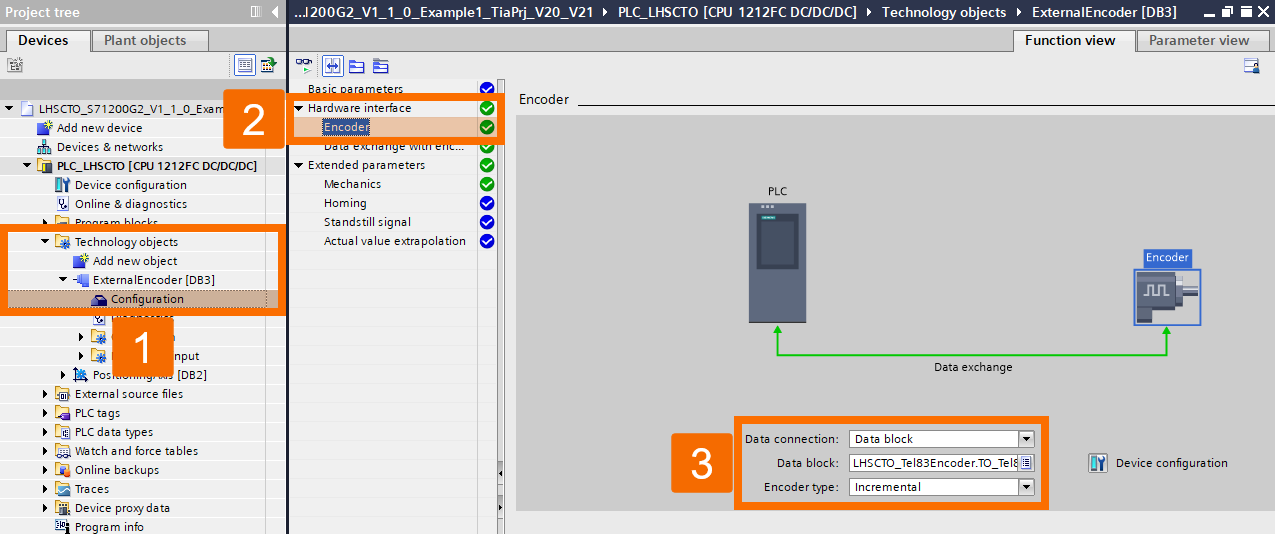Toggle the details view table icon
This screenshot has height=534, width=1275.
[245, 65]
